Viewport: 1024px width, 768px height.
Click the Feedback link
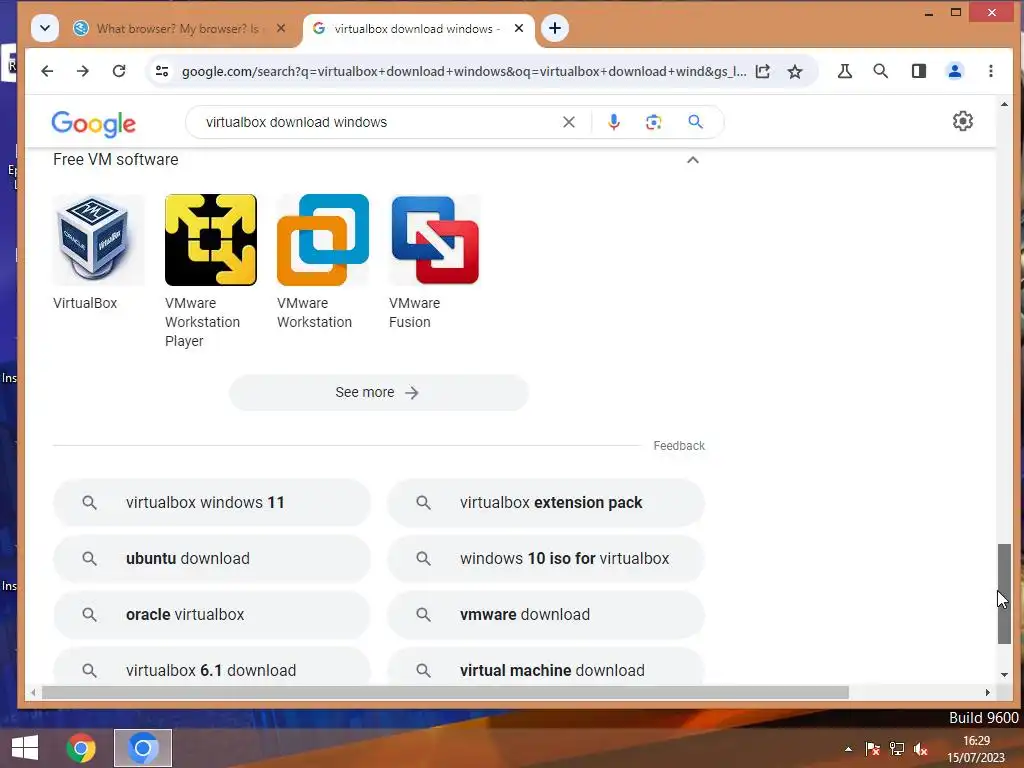click(679, 445)
